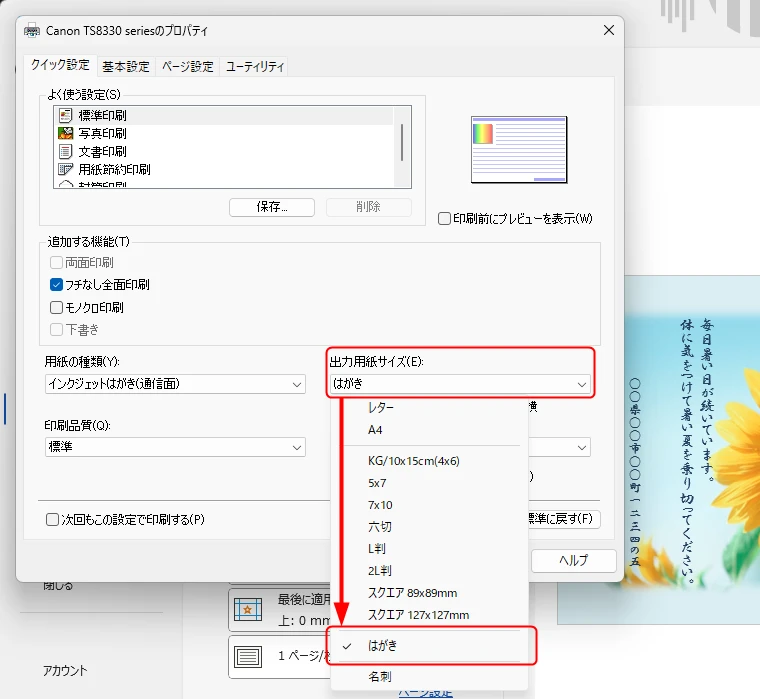Open 印刷品質 dropdown showing 標準

(175, 447)
